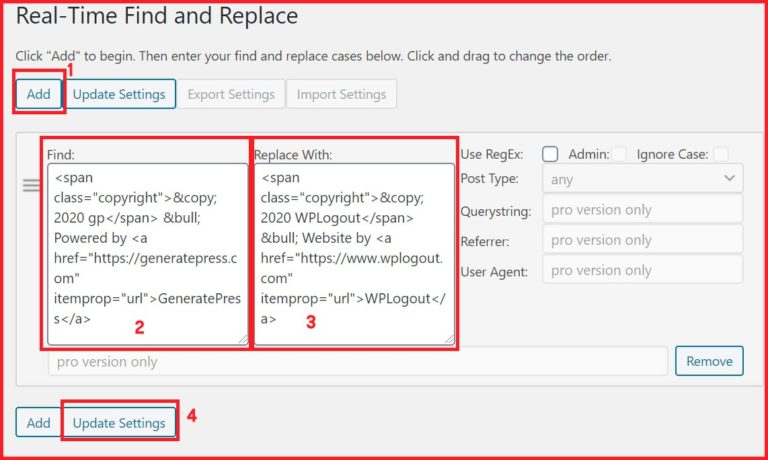This screenshot has height=460, width=768.
Task: Click the Querystring: label
Action: click(496, 212)
